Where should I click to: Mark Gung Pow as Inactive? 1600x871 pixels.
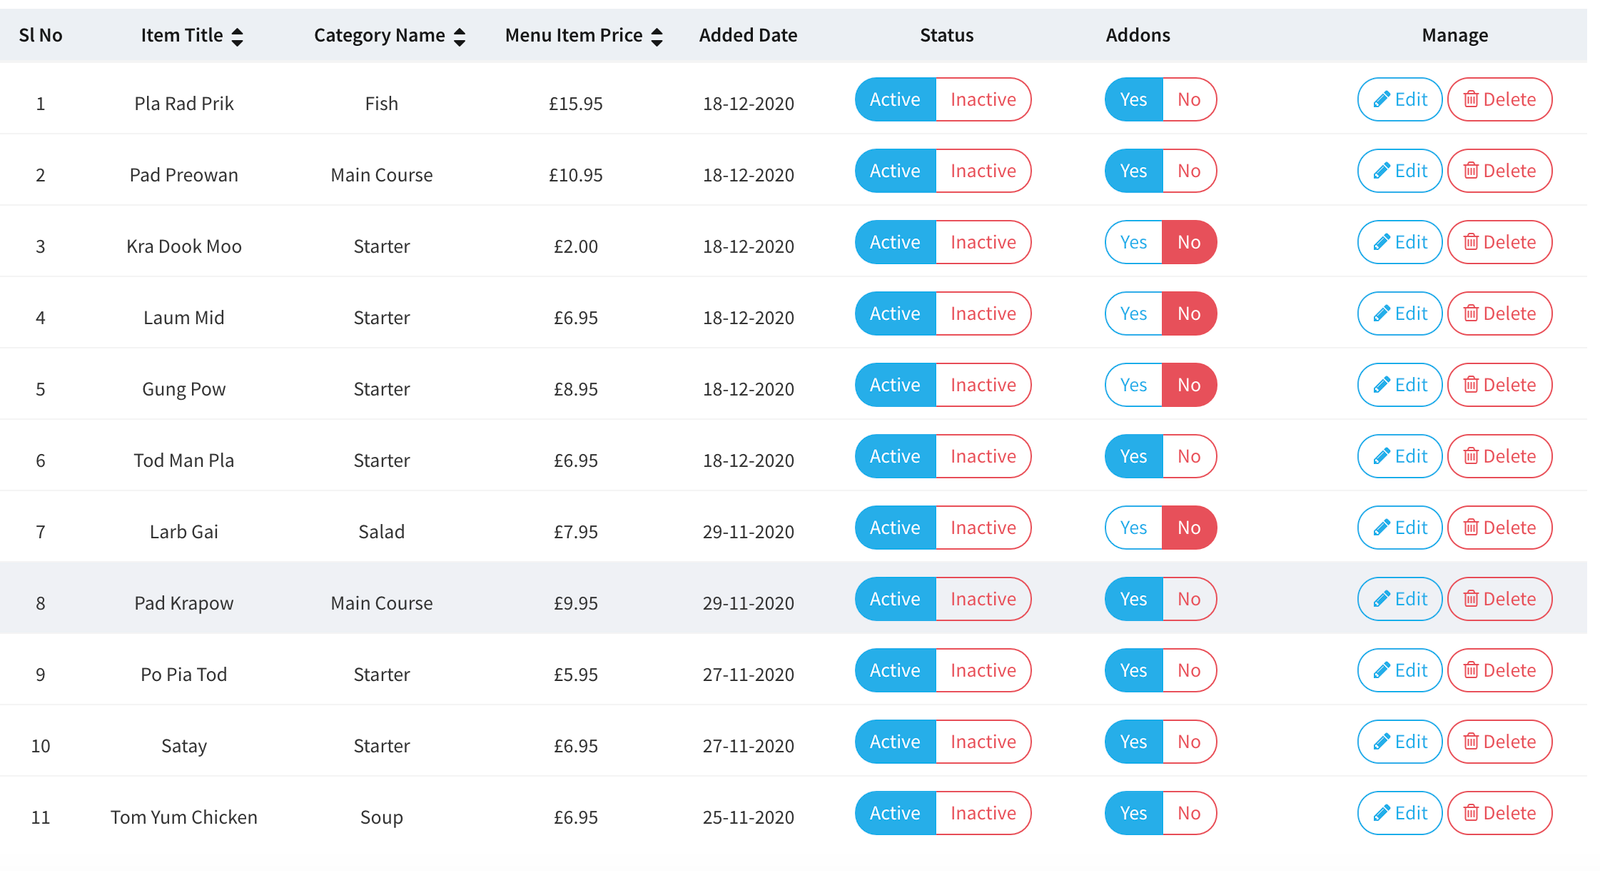[983, 385]
